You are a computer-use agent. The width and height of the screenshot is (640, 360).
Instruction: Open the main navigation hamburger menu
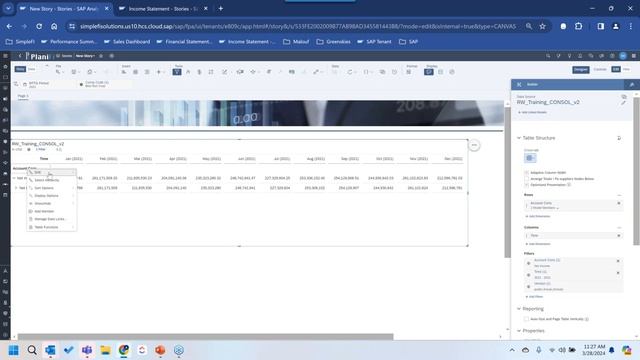click(5, 56)
